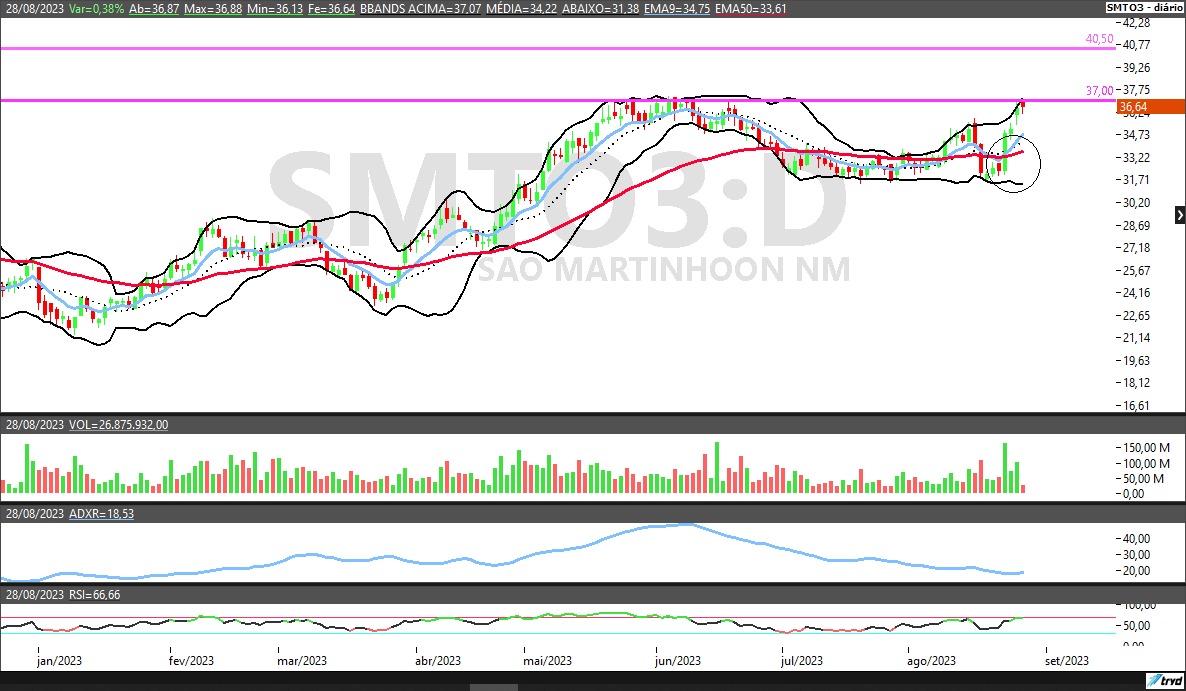Click the orange 36,64 current price tag
The image size is (1186, 691).
[1150, 107]
